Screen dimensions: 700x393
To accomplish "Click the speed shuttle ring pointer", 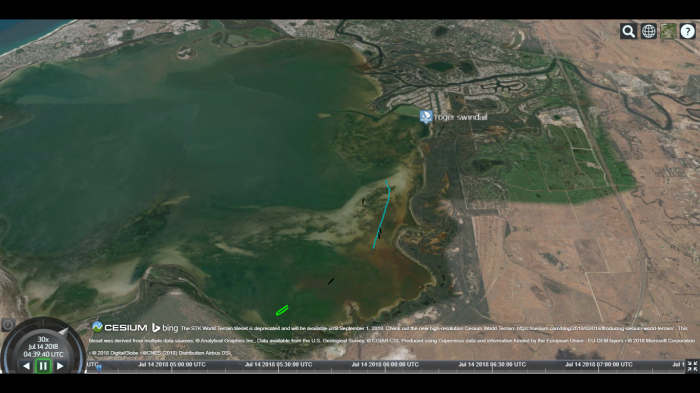I will pos(63,332).
